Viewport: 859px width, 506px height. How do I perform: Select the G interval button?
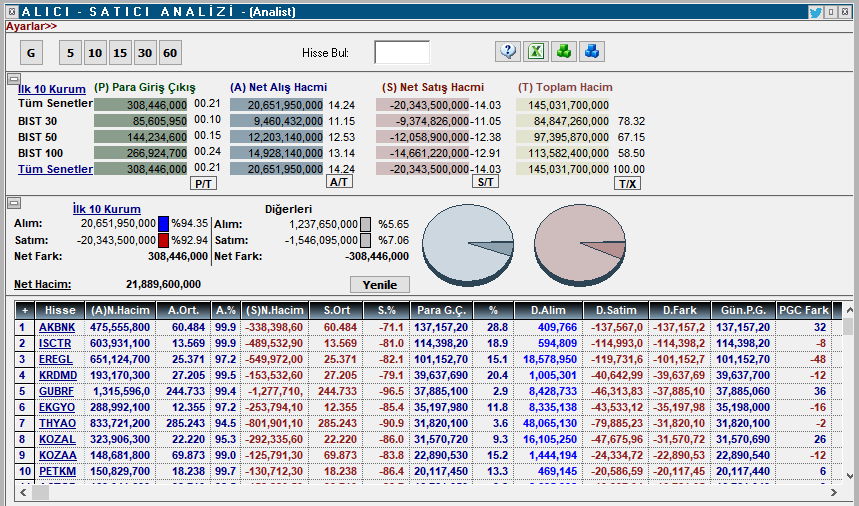click(31, 53)
